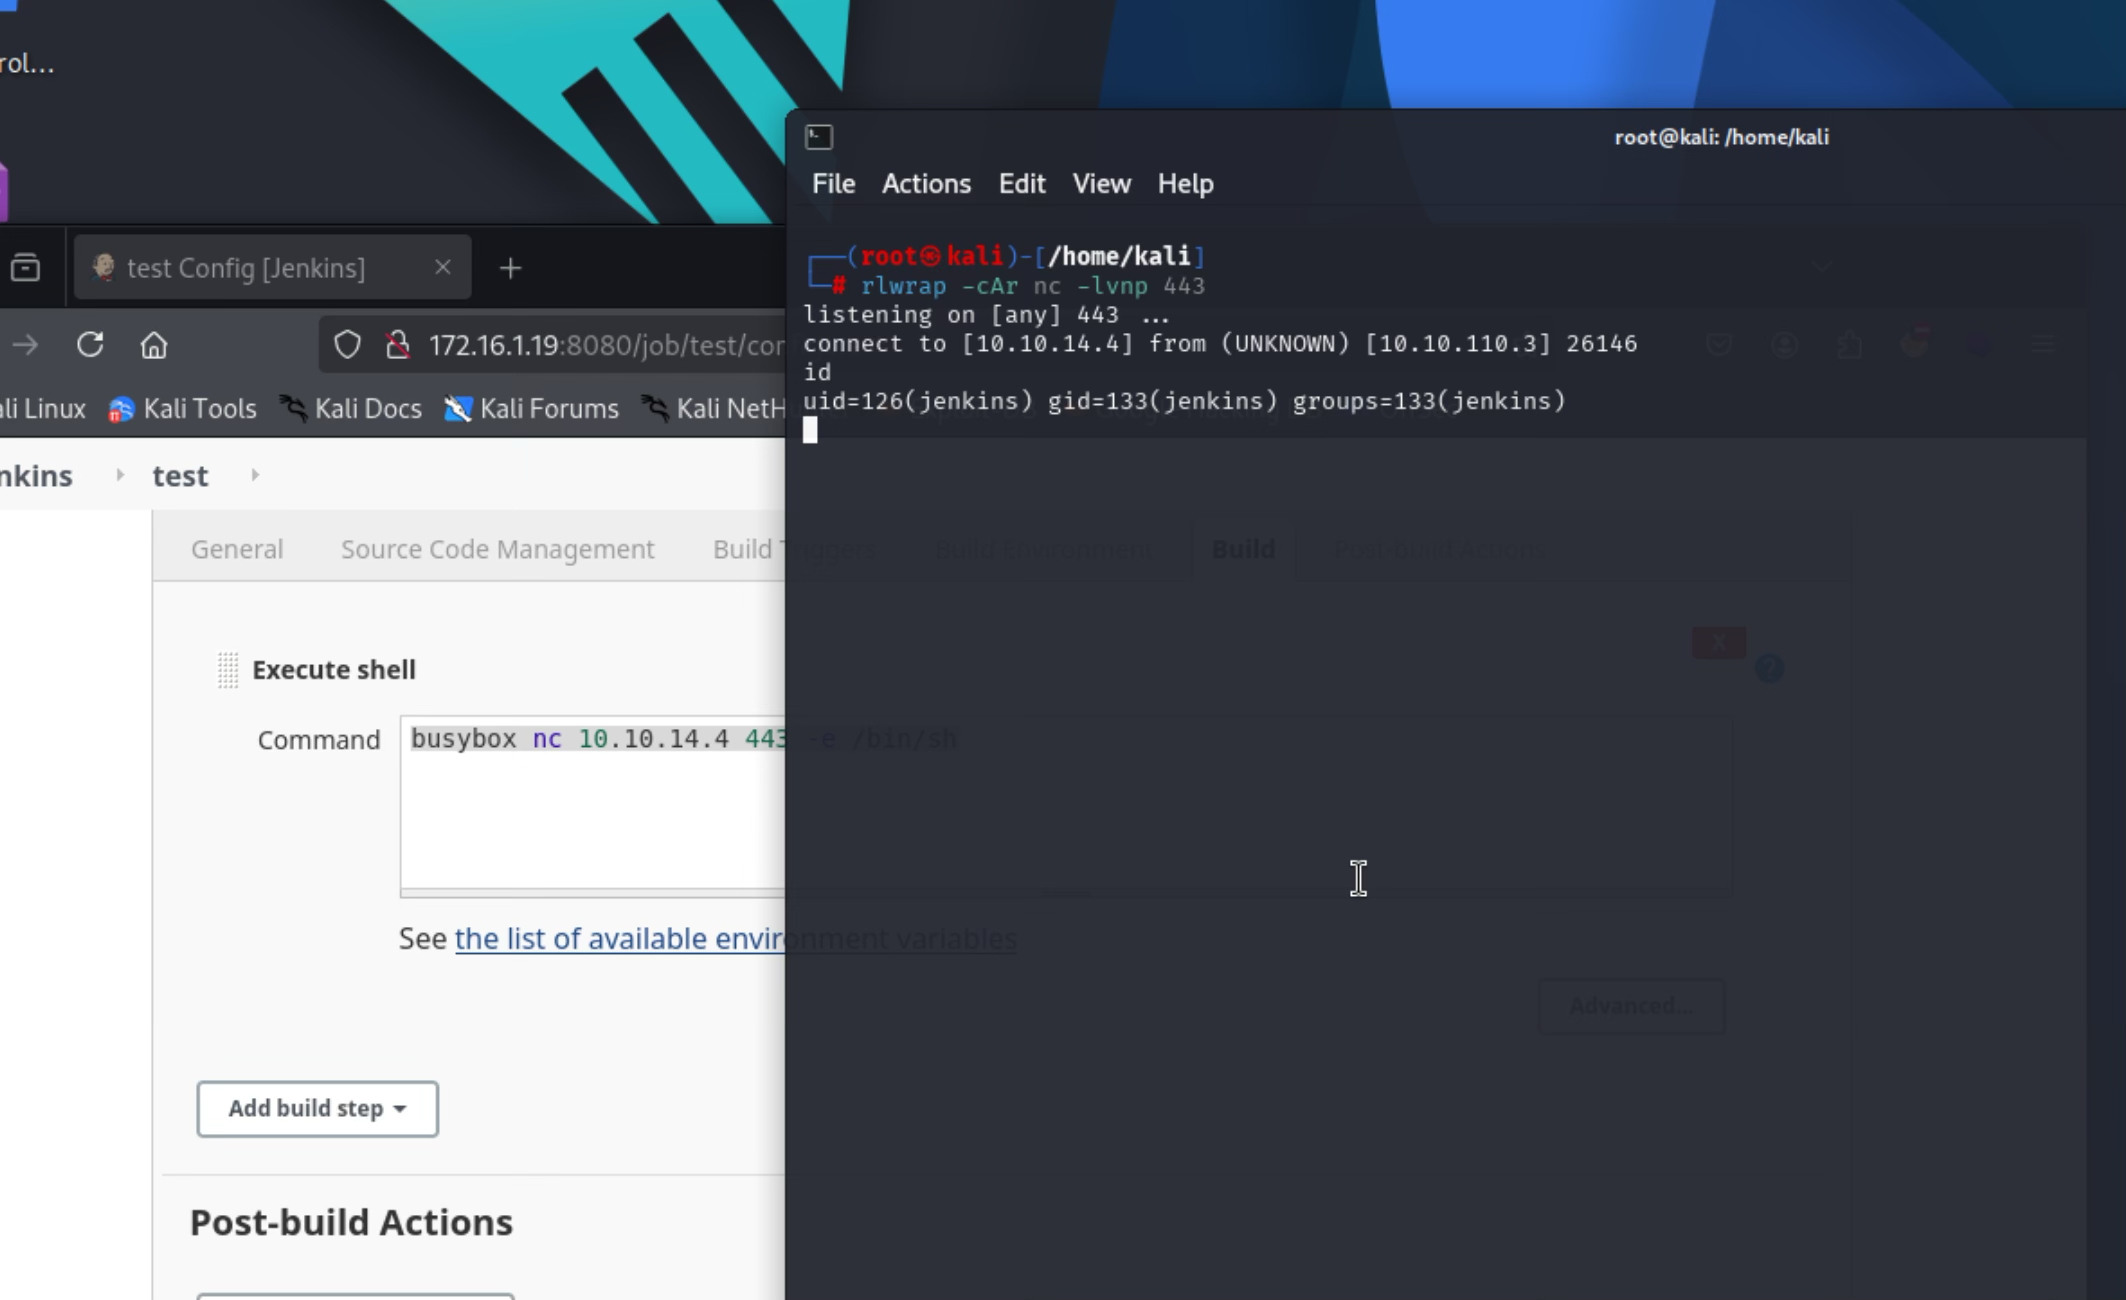Open the terminal Actions menu

pyautogui.click(x=925, y=184)
